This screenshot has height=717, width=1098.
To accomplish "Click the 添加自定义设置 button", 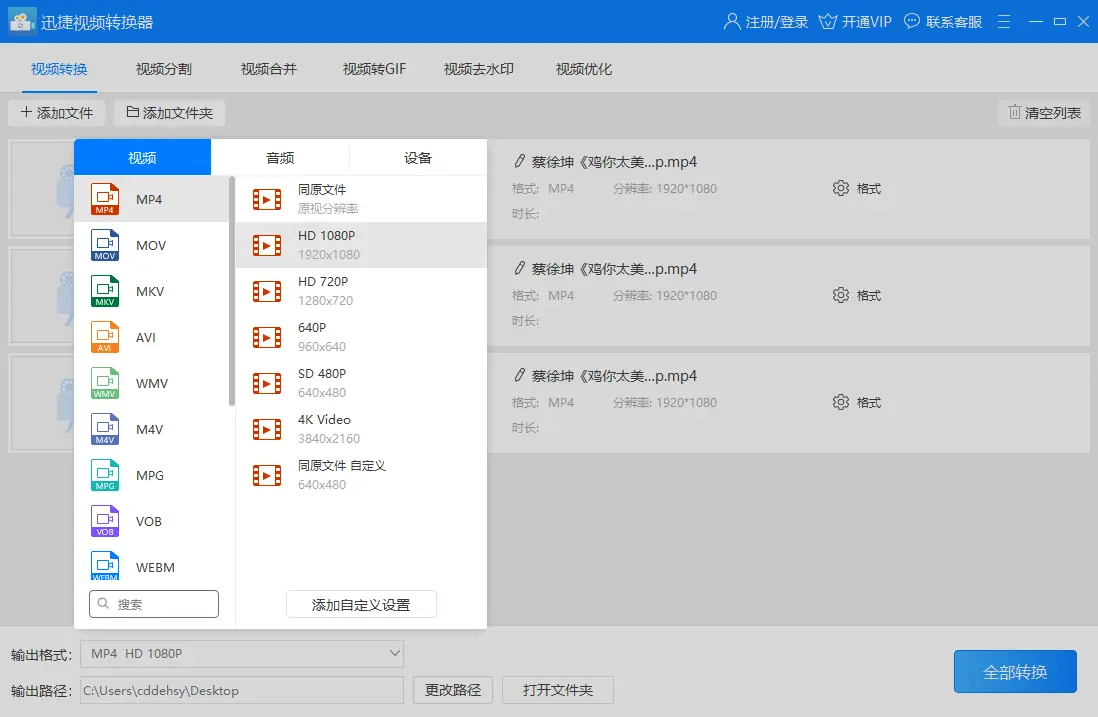I will coord(361,605).
